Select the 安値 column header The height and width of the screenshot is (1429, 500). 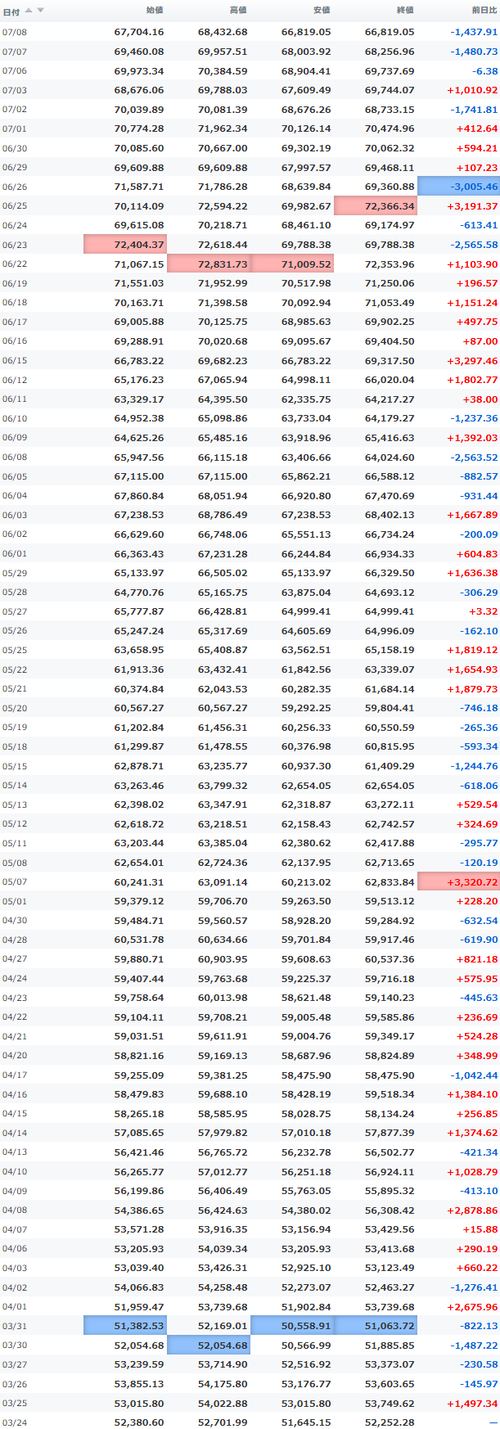[x=322, y=11]
